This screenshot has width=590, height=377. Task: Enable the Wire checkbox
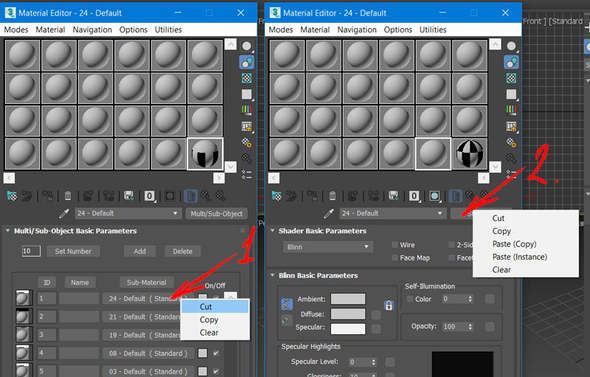395,245
